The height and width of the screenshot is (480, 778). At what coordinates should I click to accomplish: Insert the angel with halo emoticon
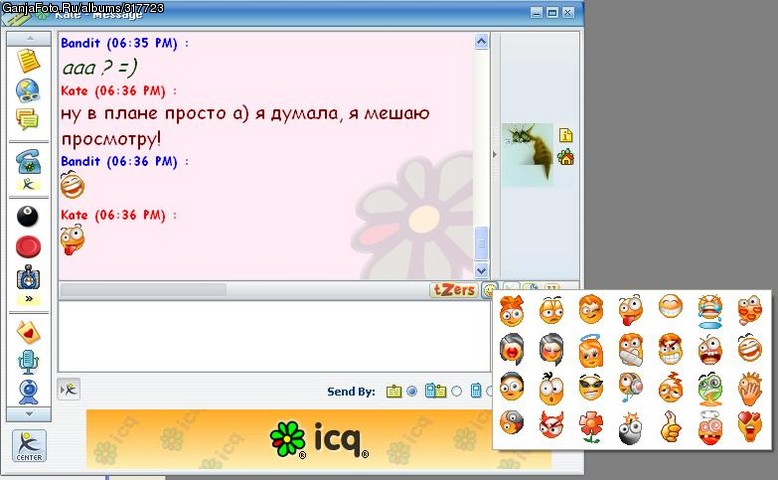click(x=591, y=350)
